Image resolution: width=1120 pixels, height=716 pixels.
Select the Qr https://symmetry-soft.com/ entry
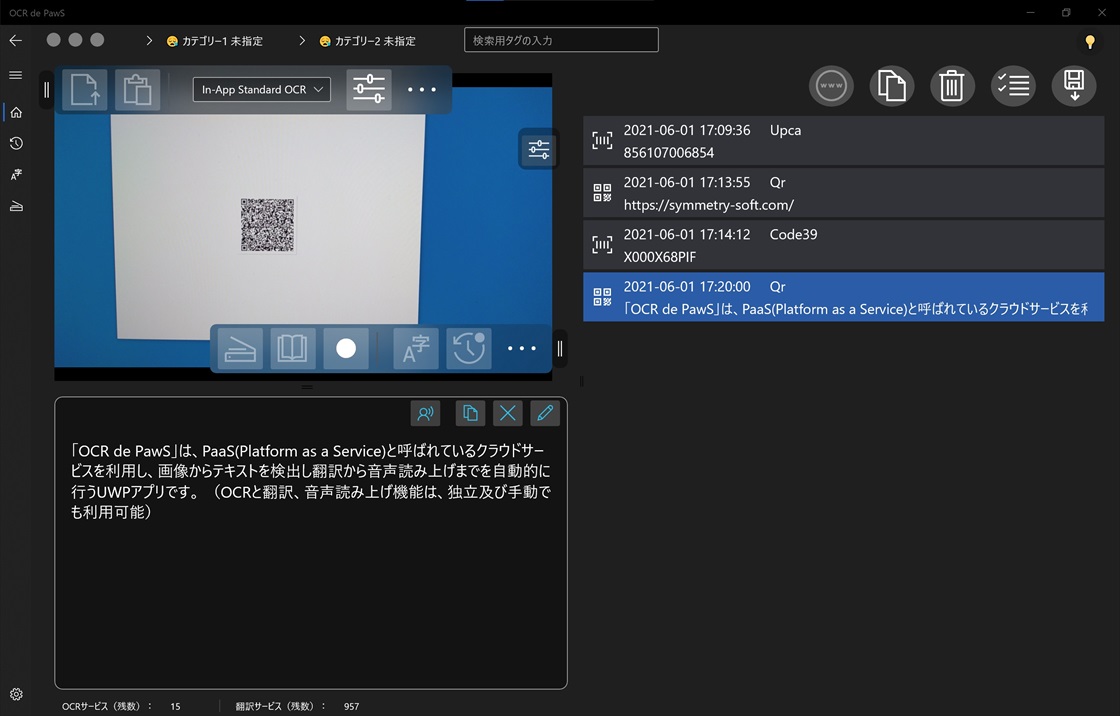[844, 193]
